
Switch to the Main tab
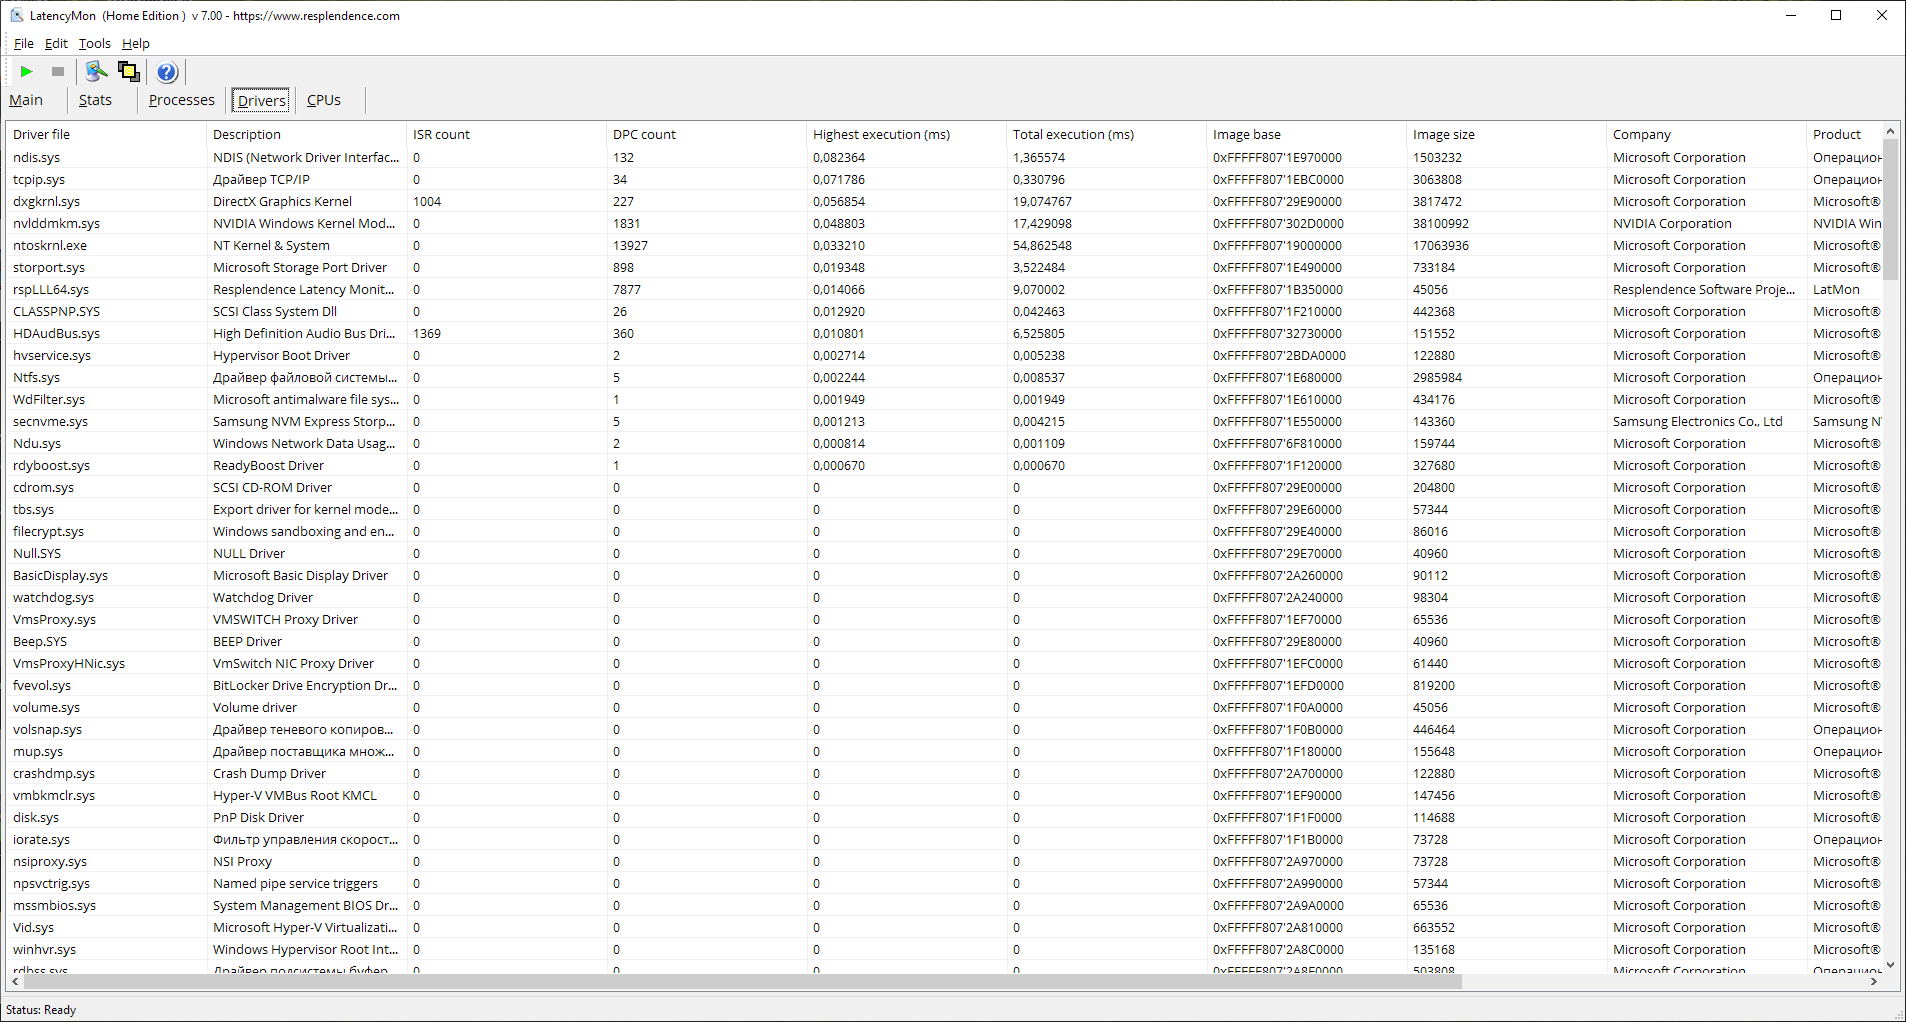26,100
